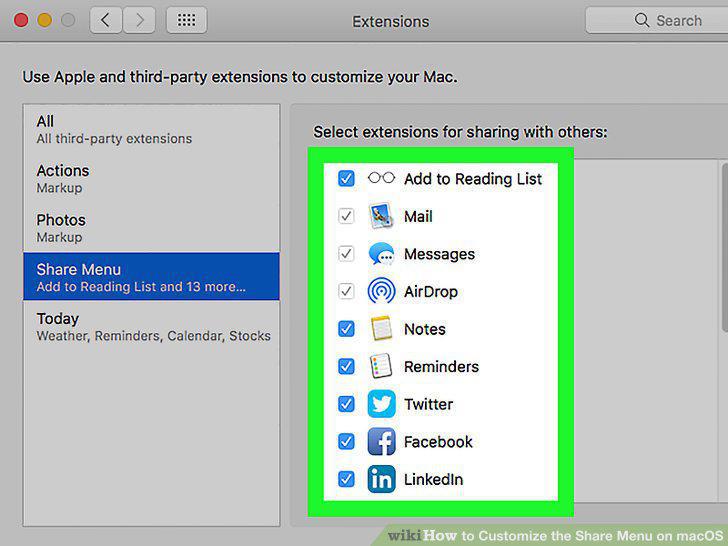Viewport: 728px width, 546px height.
Task: Click the Messages speech bubble icon
Action: click(381, 254)
